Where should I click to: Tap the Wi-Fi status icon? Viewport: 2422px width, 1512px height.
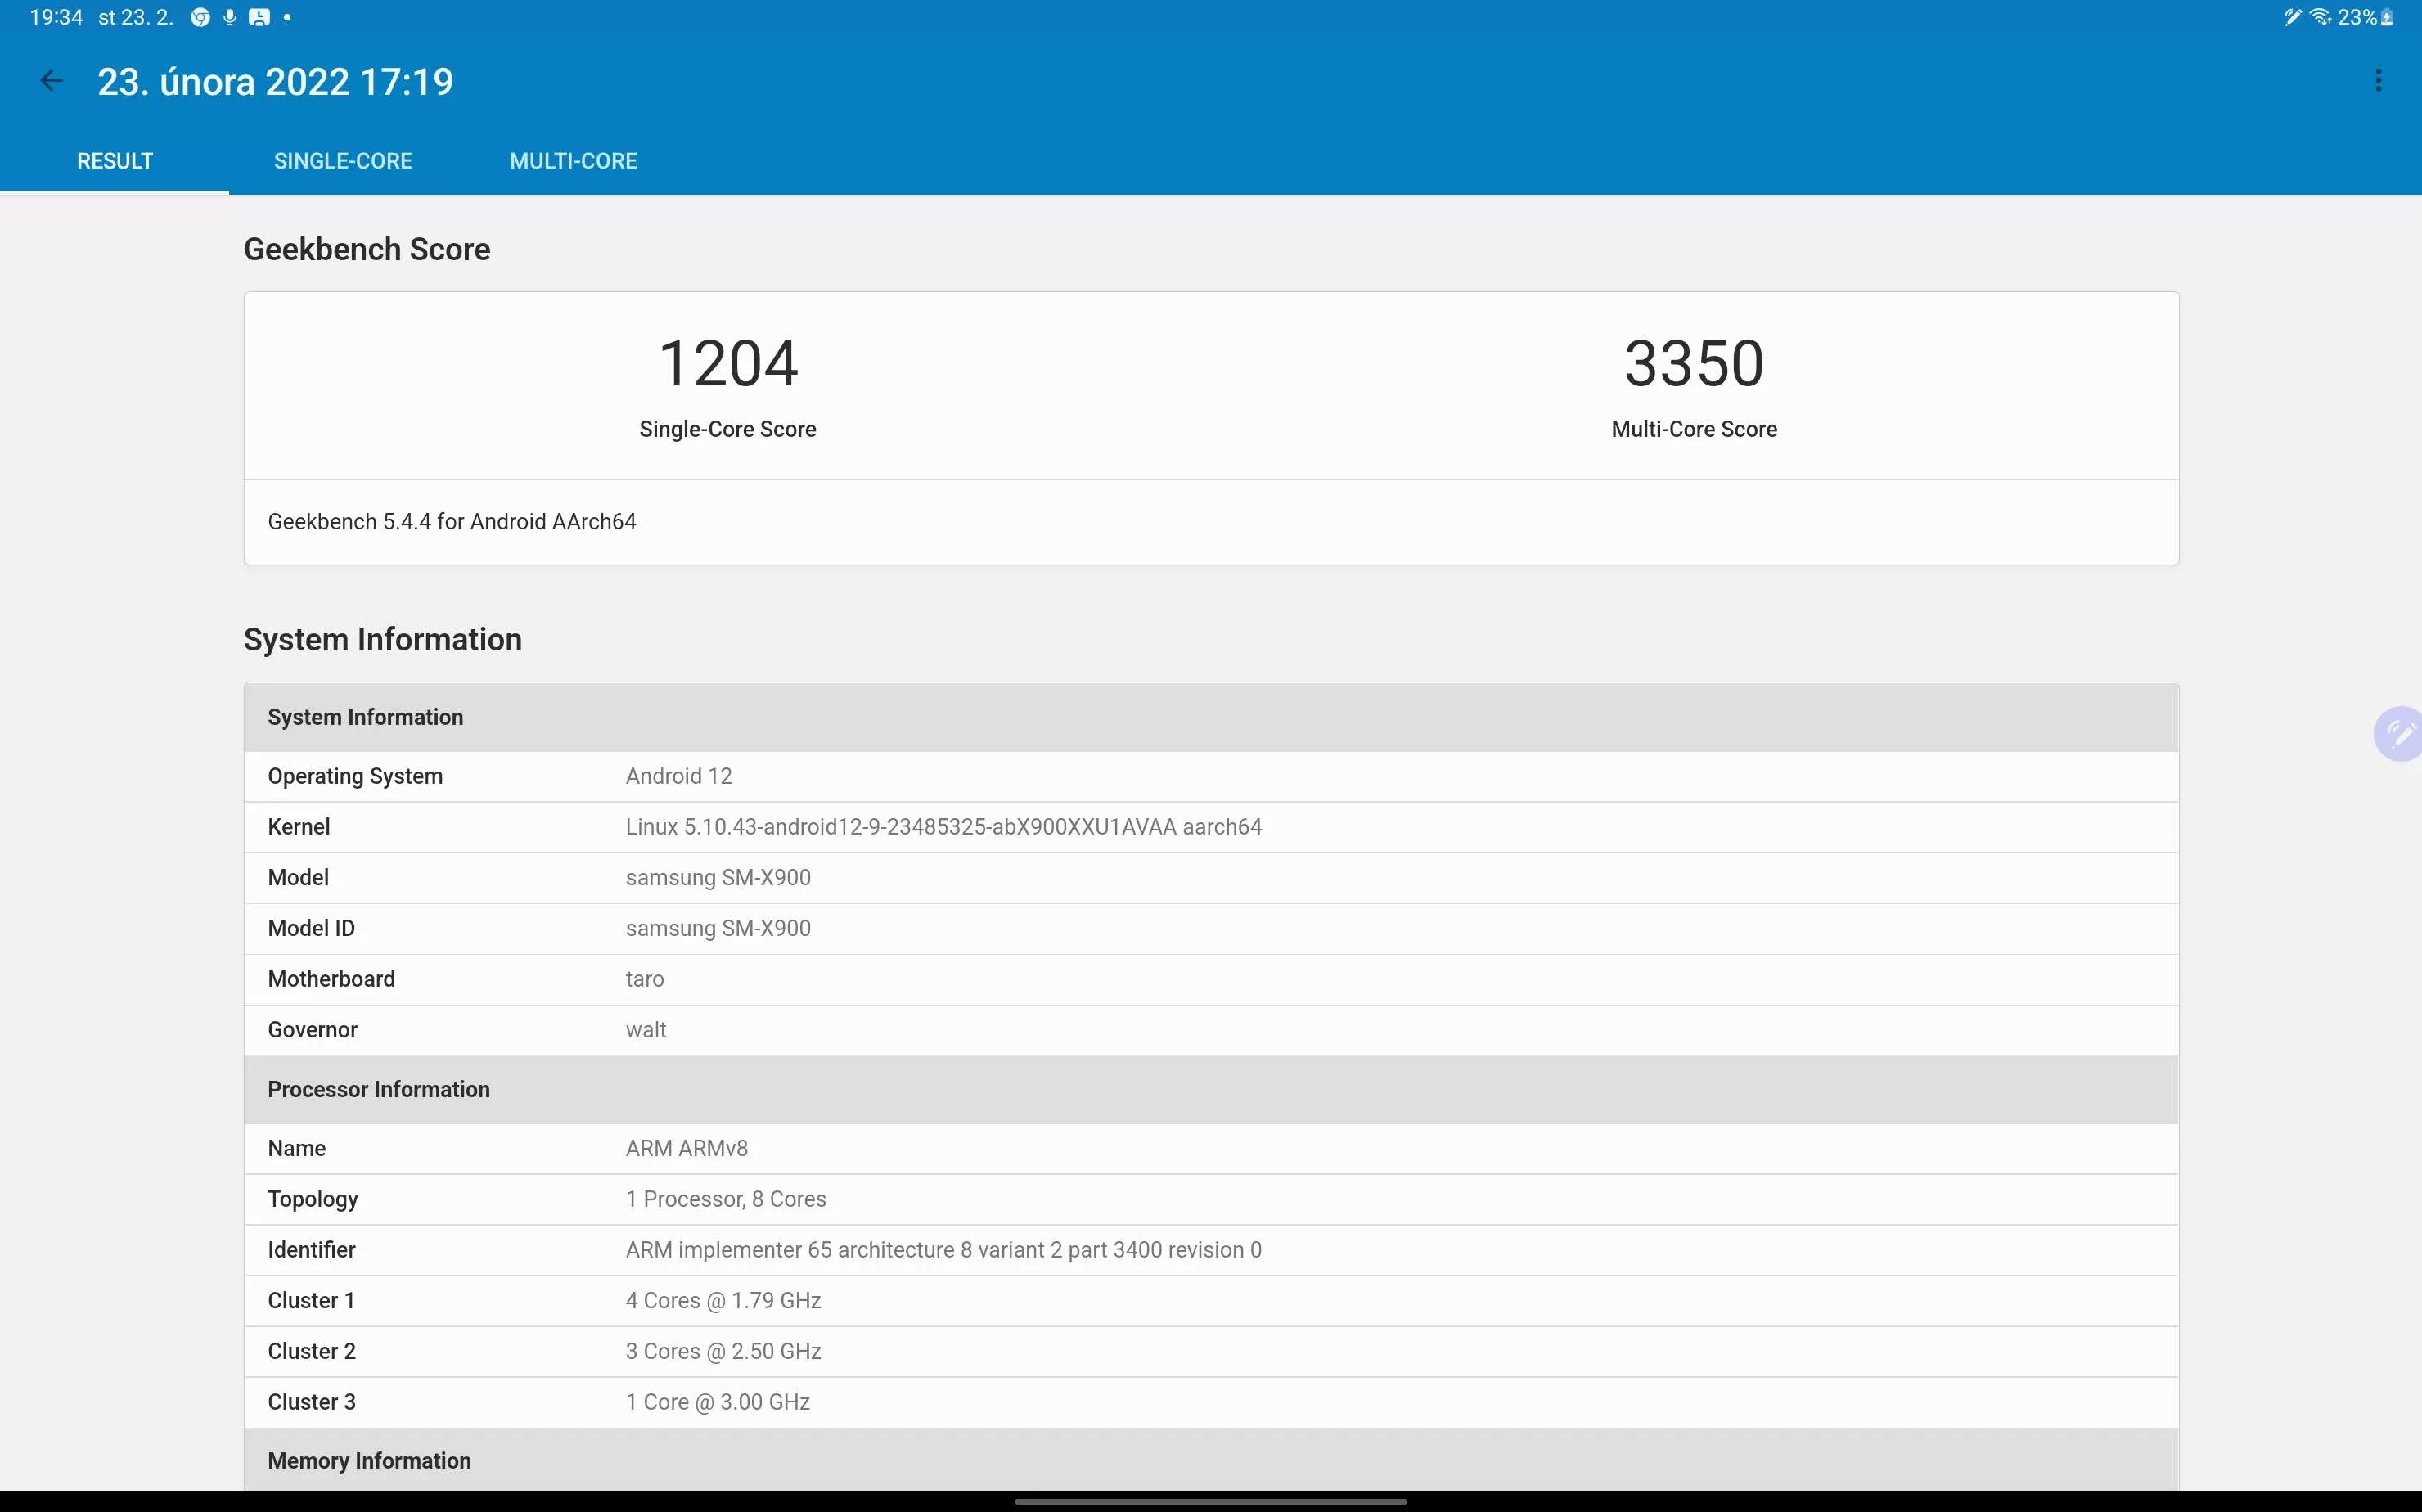2321,17
